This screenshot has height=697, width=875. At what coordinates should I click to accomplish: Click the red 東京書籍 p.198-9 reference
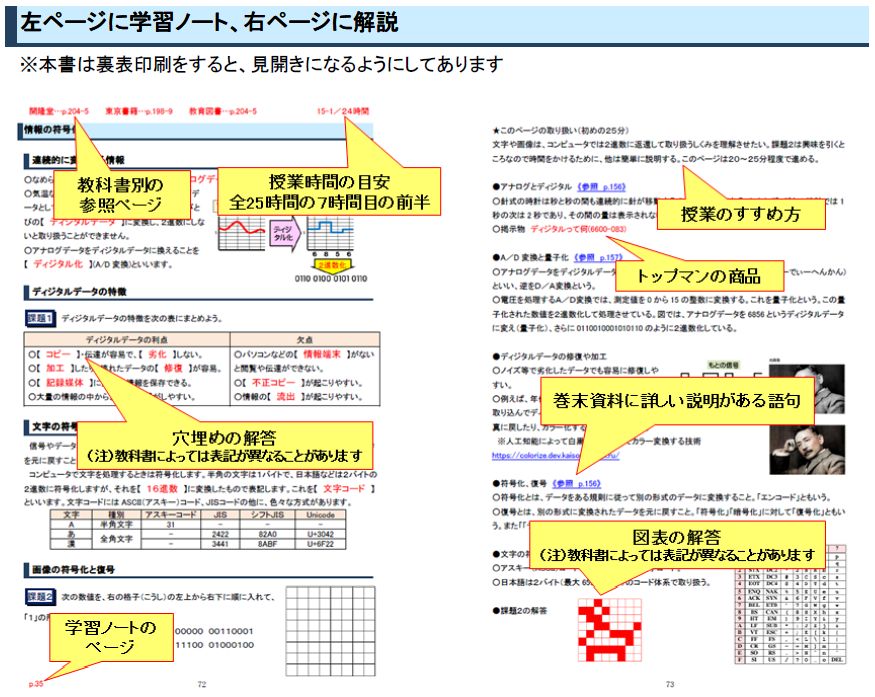click(139, 111)
